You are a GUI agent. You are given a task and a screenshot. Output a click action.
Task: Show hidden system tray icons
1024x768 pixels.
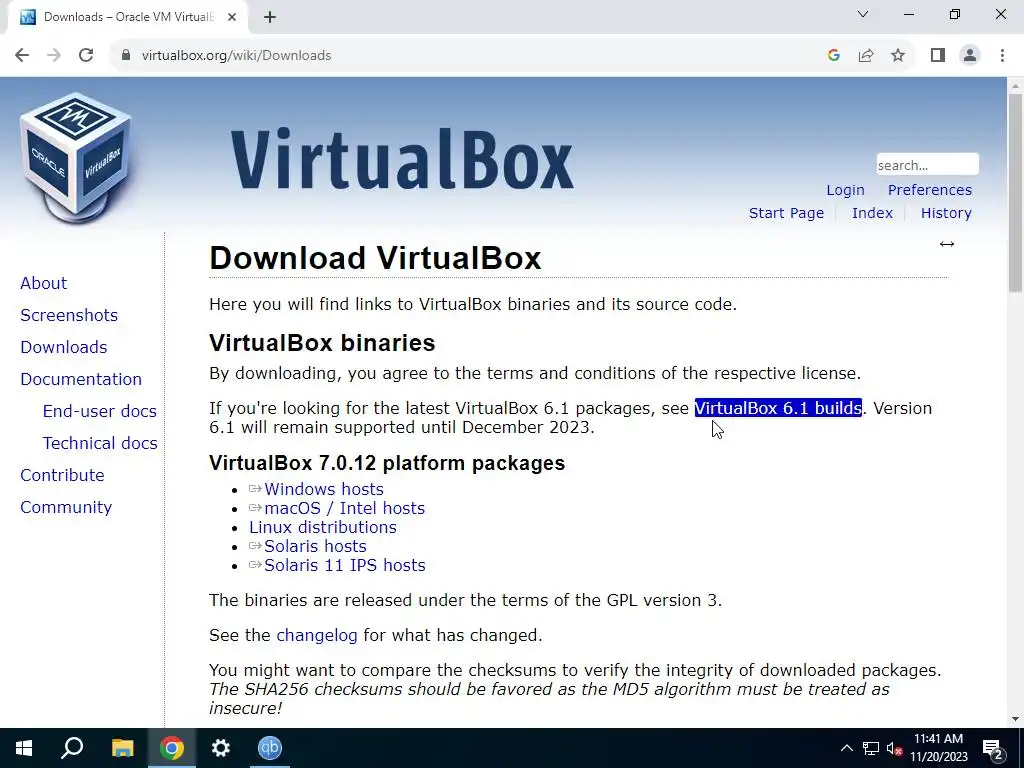(x=846, y=748)
